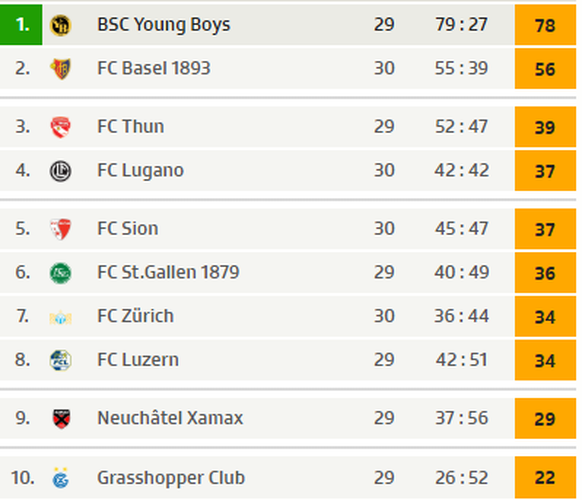Select the FC Zürich table row name
Screen dimensions: 582x500
tap(135, 316)
